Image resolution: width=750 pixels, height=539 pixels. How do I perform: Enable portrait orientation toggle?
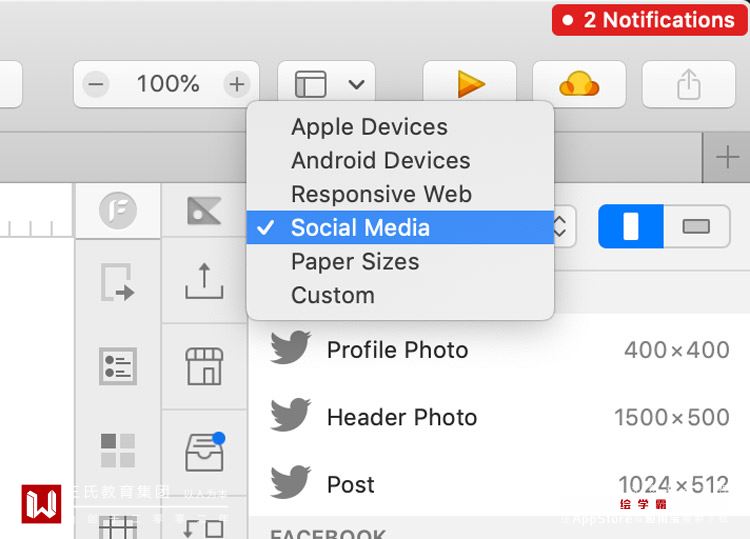point(631,227)
